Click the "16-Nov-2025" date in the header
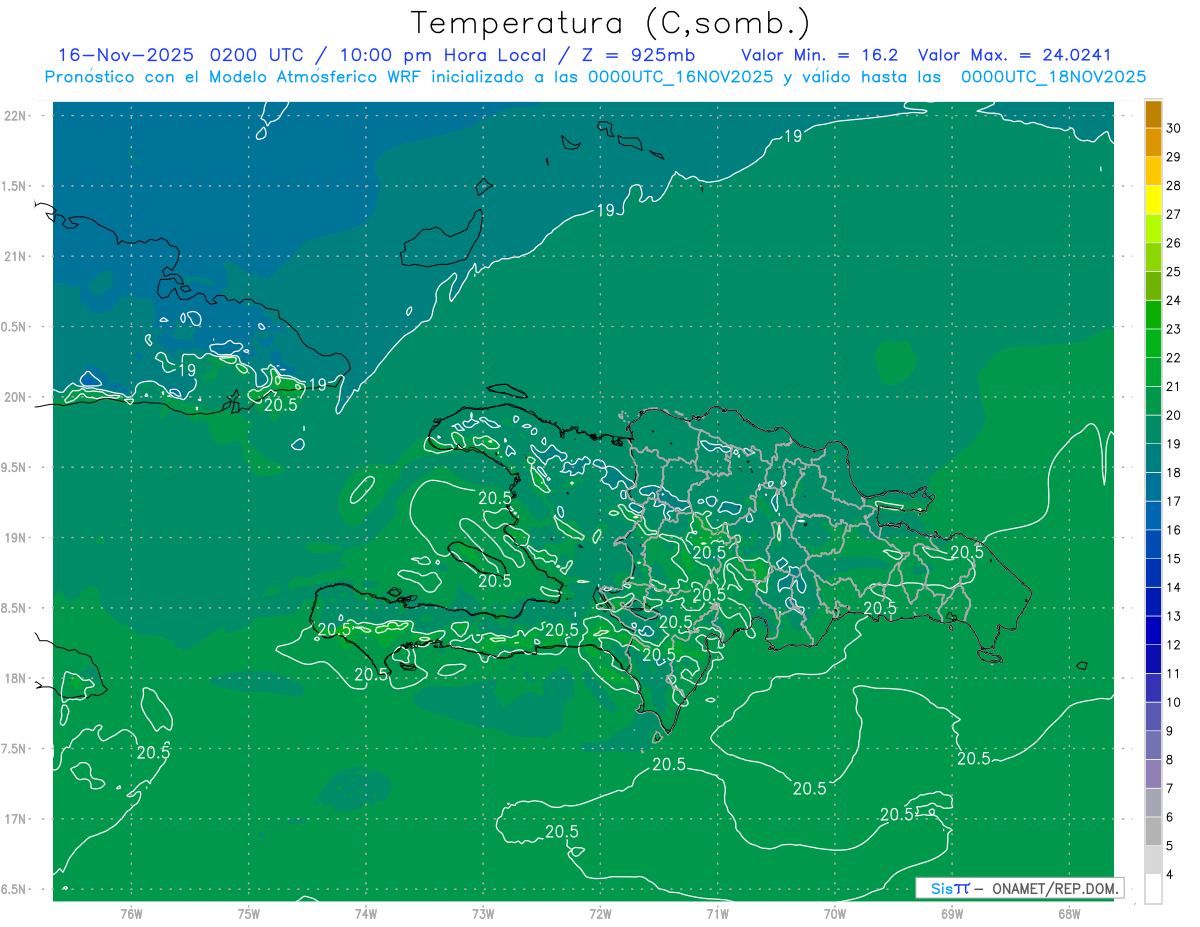Viewport: 1200px width, 927px height. pyautogui.click(x=125, y=55)
